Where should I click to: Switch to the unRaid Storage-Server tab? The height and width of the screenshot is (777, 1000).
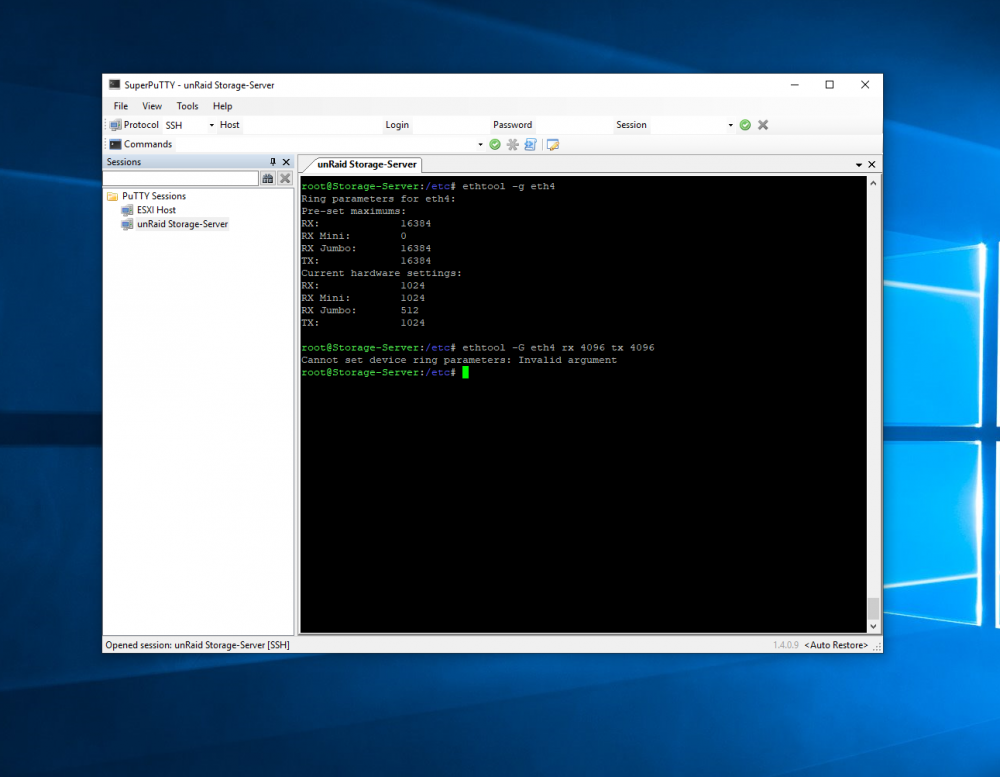(x=367, y=165)
